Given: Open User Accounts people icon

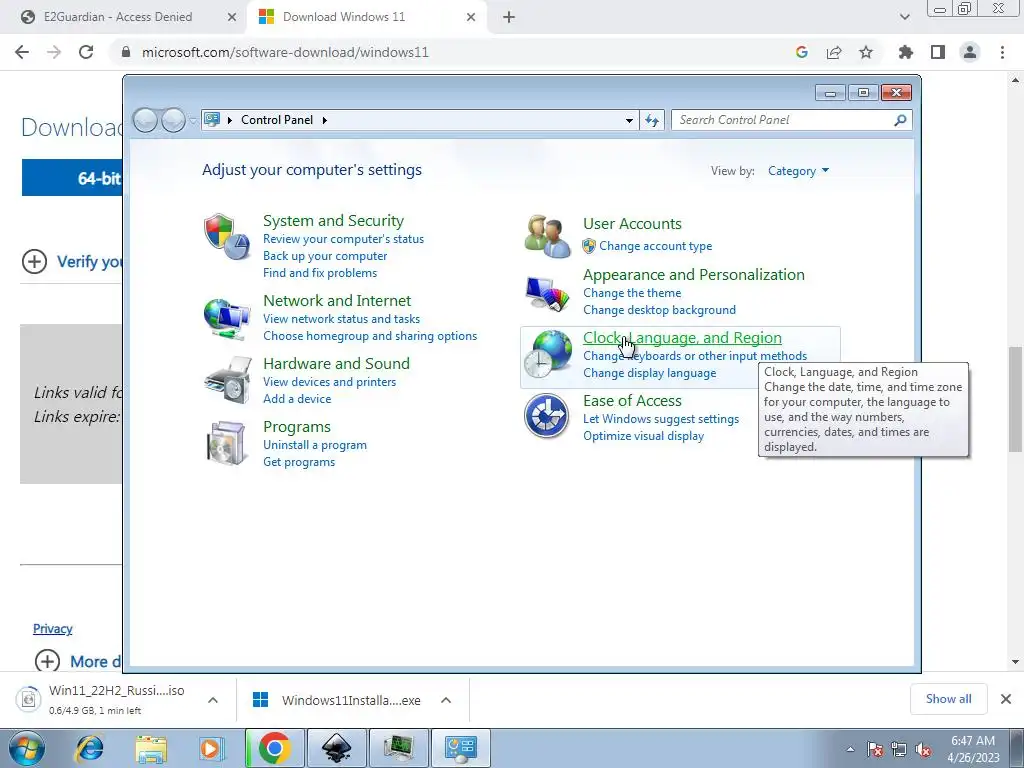Looking at the screenshot, I should (547, 236).
